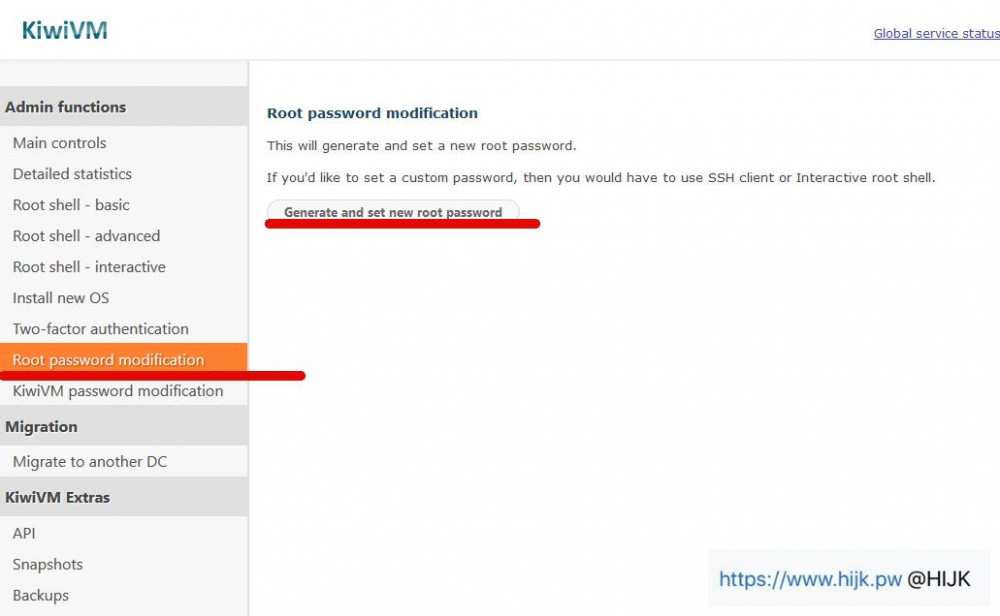The height and width of the screenshot is (616, 1000).
Task: Open Root shell - basic
Action: pos(71,205)
